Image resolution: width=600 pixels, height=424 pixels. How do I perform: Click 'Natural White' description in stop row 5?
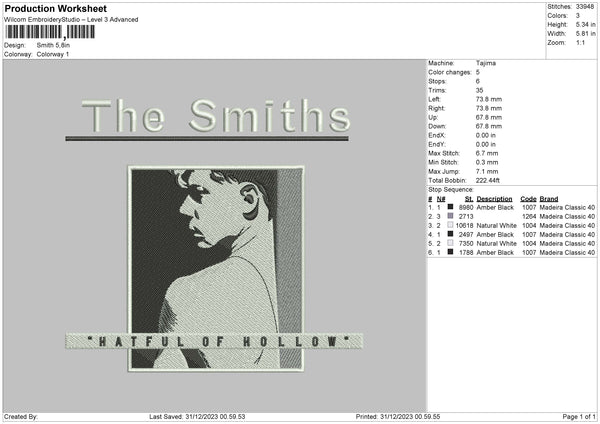click(496, 243)
